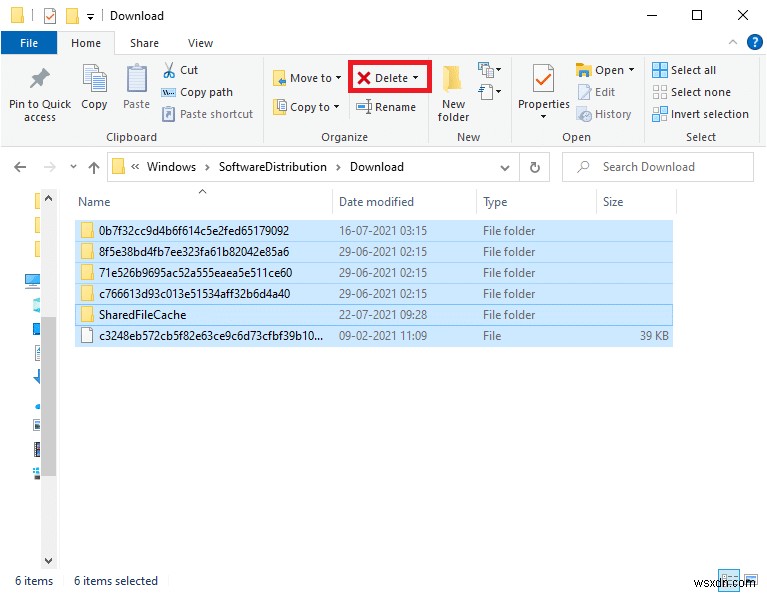Click Rename in the Organize group

coord(386,107)
